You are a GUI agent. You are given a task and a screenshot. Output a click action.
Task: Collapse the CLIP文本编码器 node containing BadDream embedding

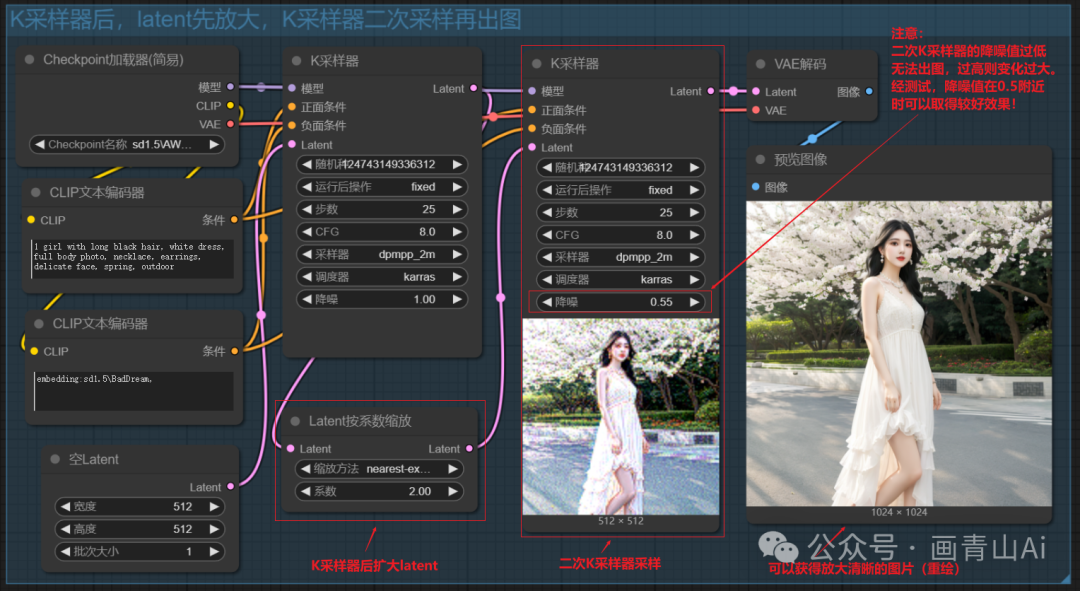[x=39, y=324]
